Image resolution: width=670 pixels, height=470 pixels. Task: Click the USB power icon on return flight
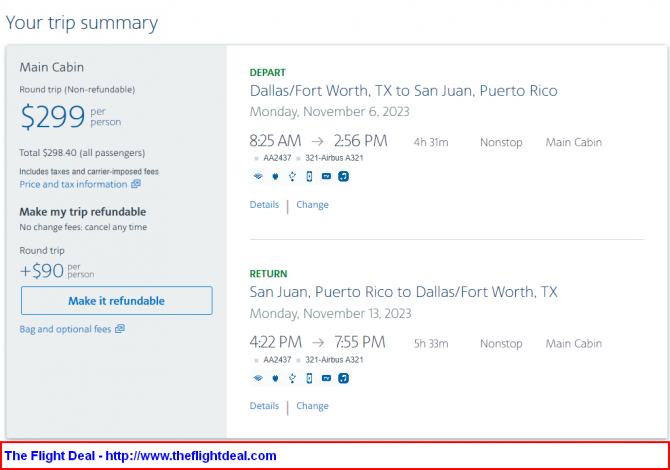[x=292, y=378]
